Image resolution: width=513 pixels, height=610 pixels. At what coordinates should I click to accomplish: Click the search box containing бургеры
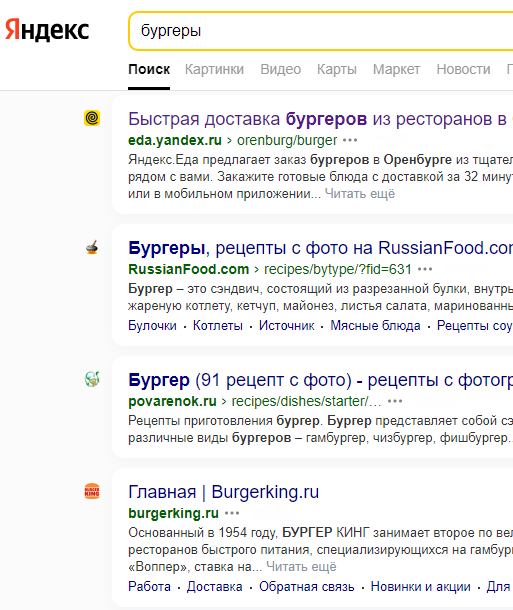(x=321, y=31)
